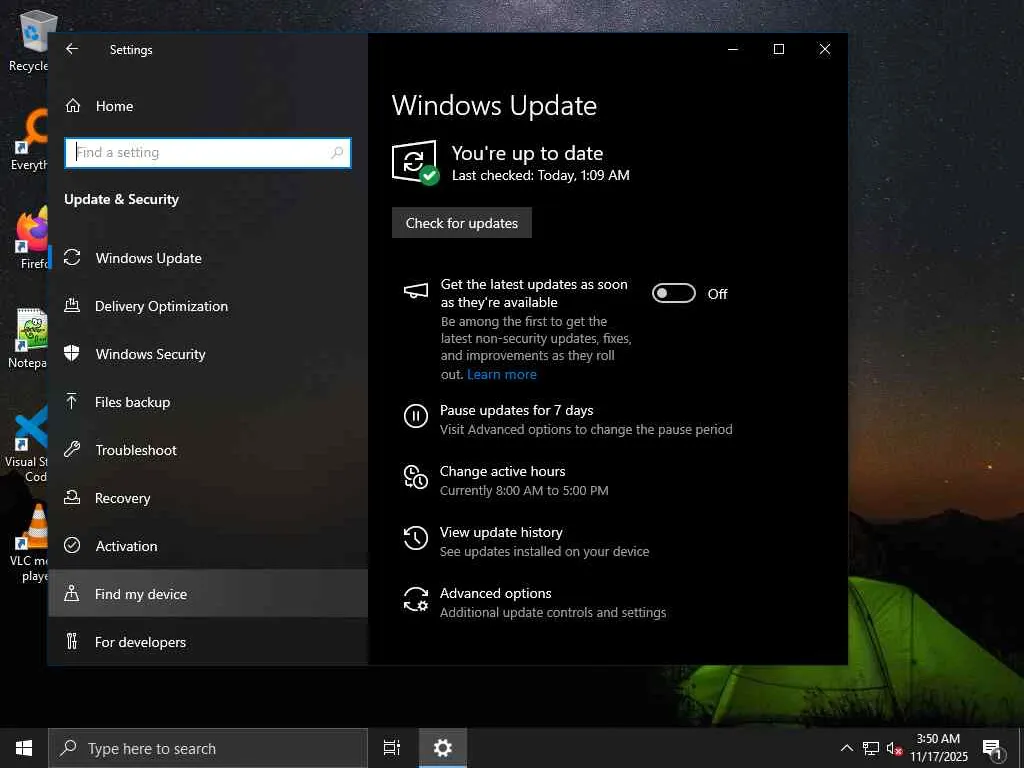Click the Troubleshoot wrench icon

[x=72, y=449]
